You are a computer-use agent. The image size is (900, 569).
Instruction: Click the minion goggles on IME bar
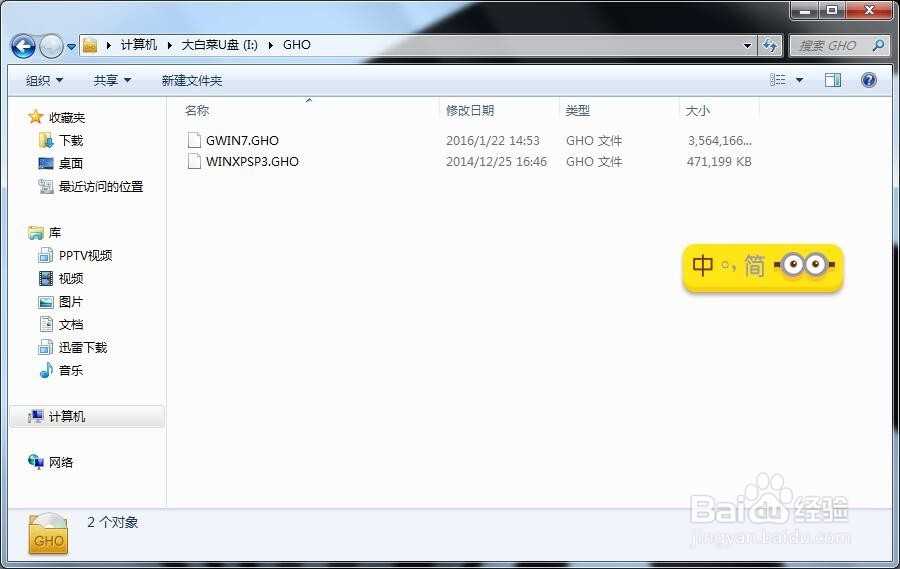pos(805,265)
